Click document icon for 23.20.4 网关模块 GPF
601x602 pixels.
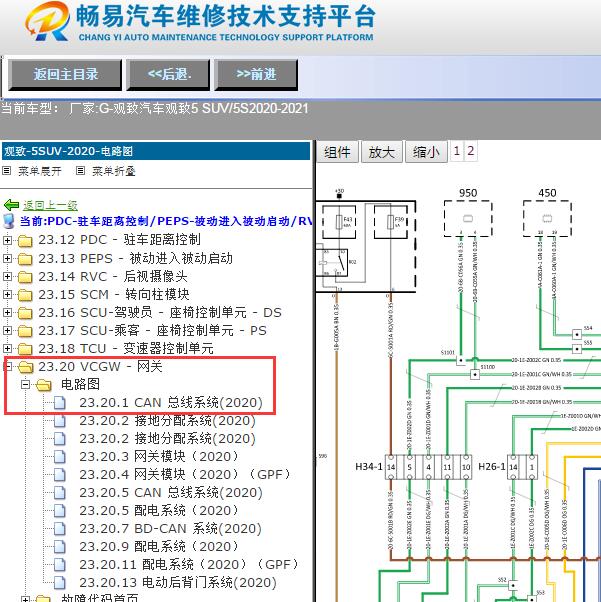[x=60, y=475]
